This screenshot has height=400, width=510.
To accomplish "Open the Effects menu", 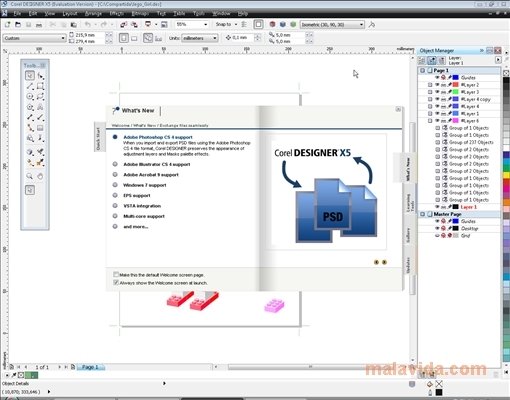I will [x=116, y=13].
